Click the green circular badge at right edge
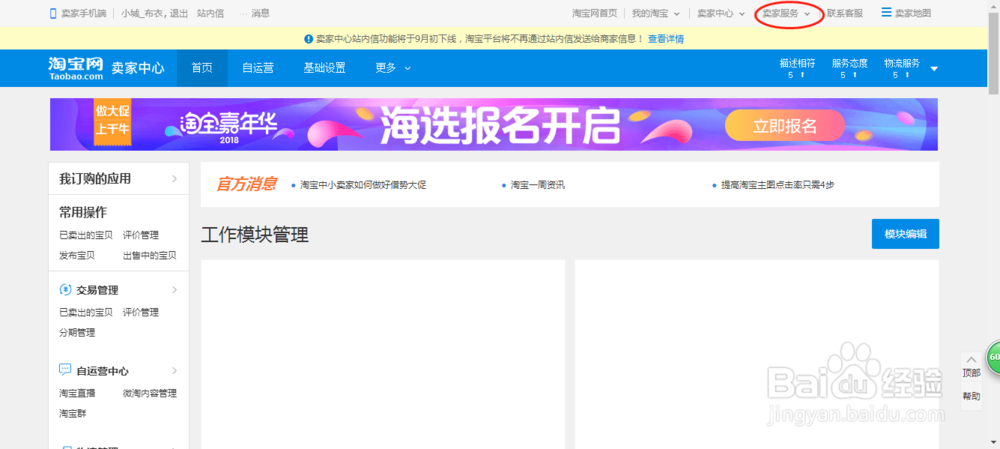 993,358
